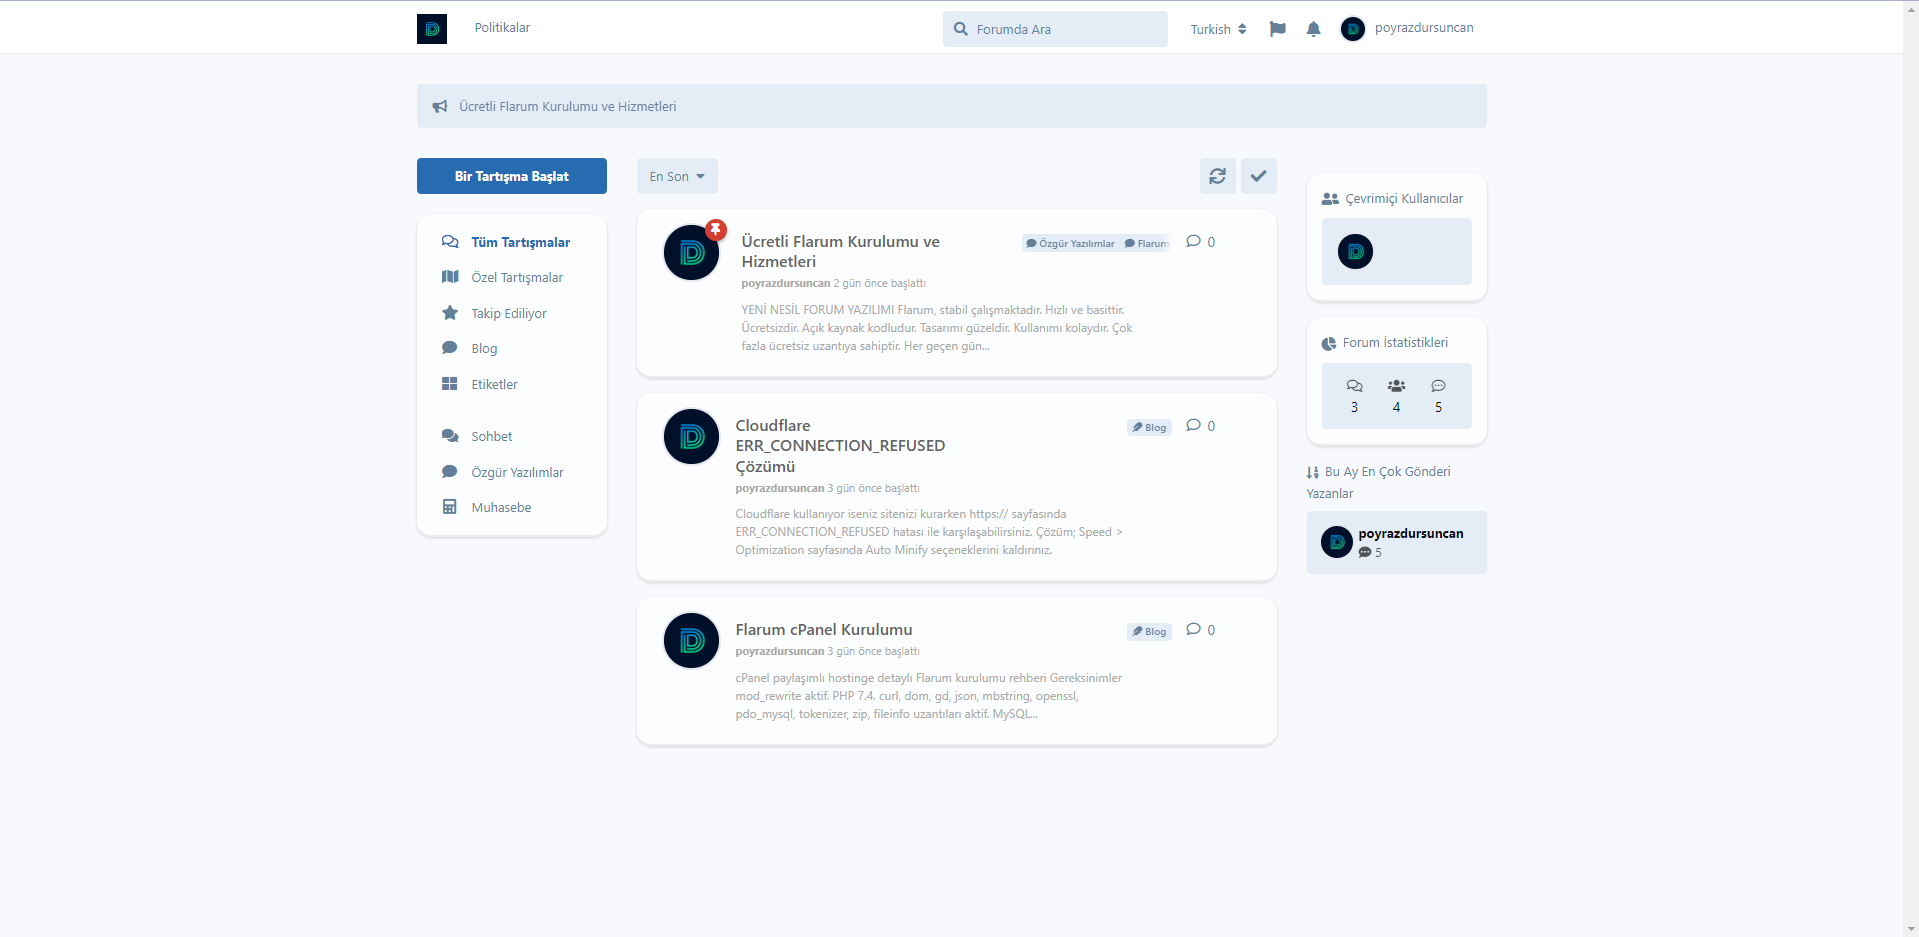Click the search magnifier icon

[x=961, y=29]
